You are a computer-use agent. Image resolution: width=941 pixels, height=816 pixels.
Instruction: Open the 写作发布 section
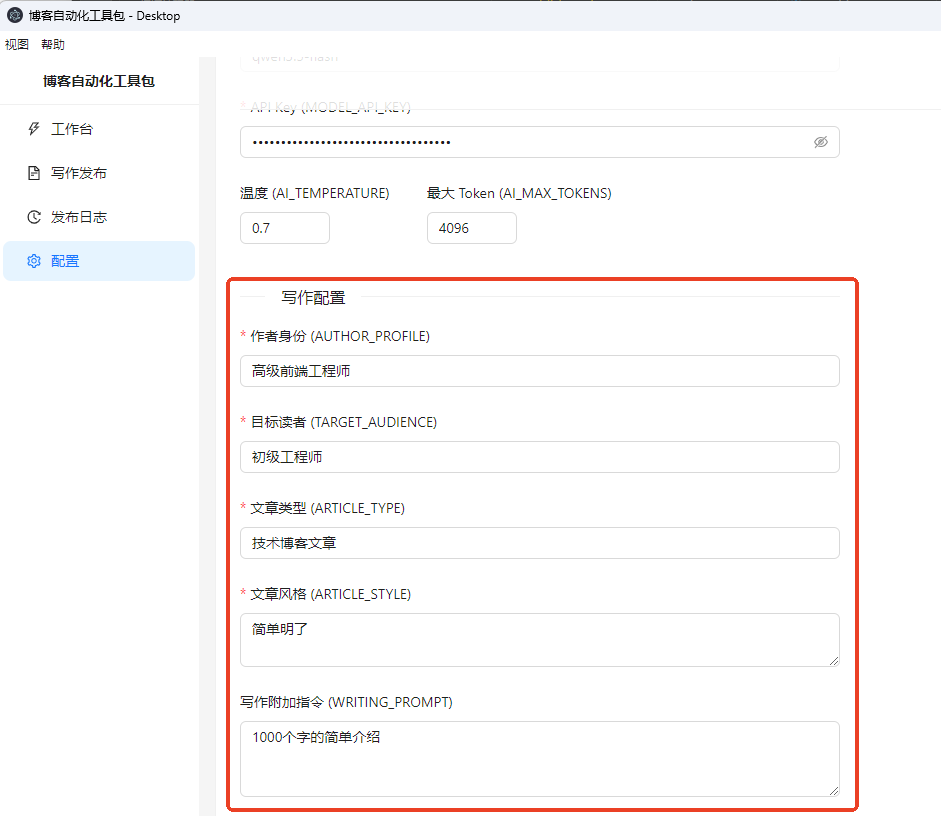pyautogui.click(x=99, y=173)
